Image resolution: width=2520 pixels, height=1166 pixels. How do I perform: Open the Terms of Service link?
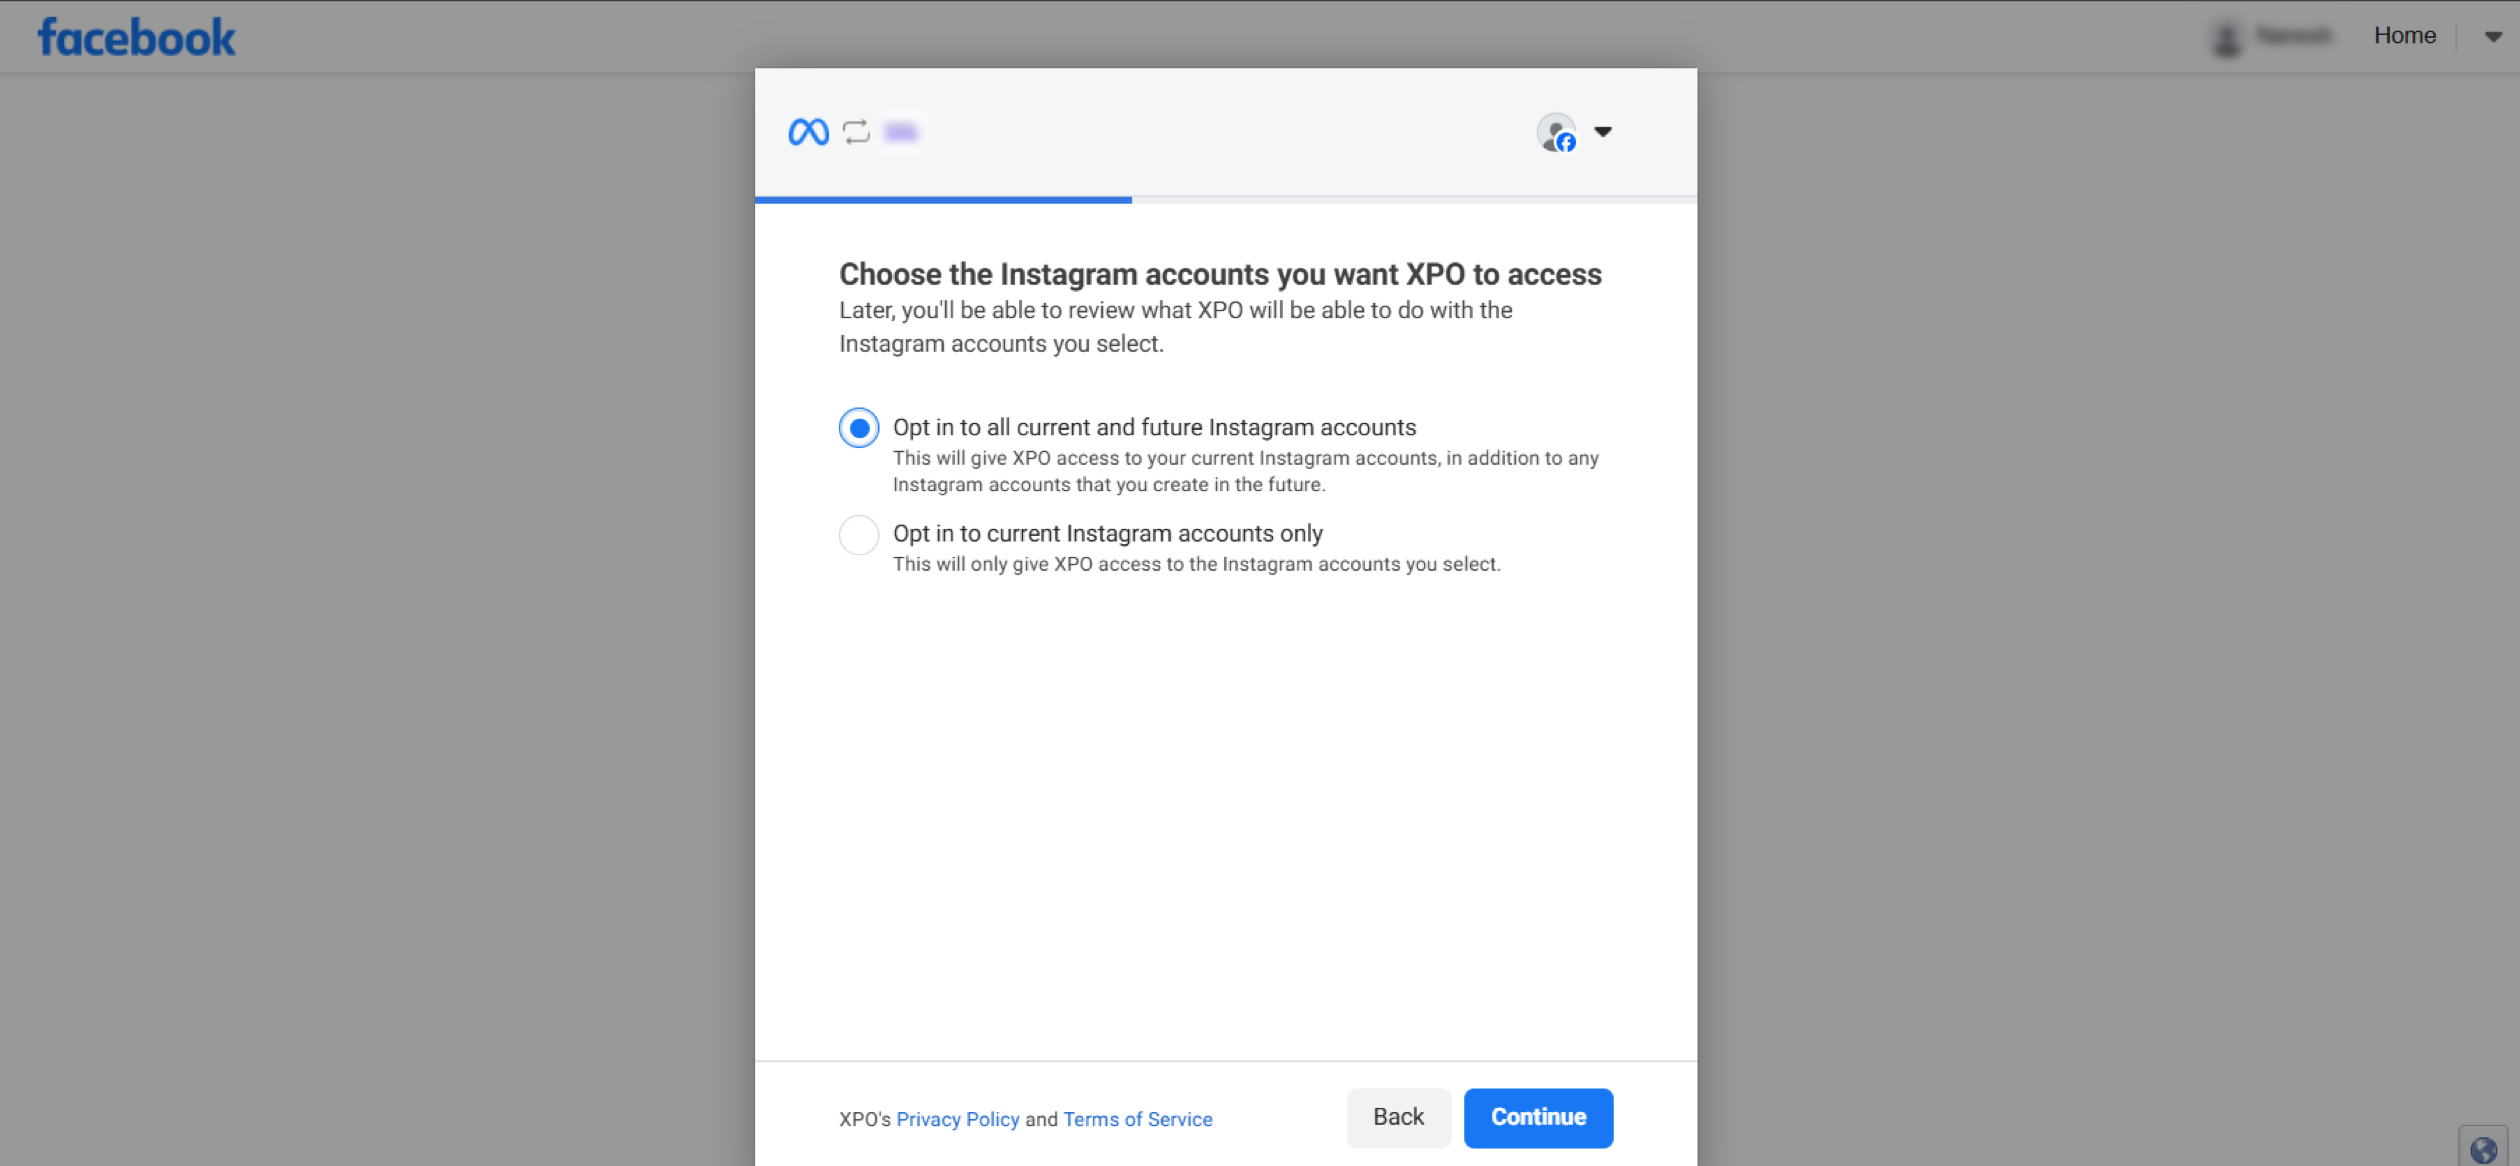point(1137,1119)
